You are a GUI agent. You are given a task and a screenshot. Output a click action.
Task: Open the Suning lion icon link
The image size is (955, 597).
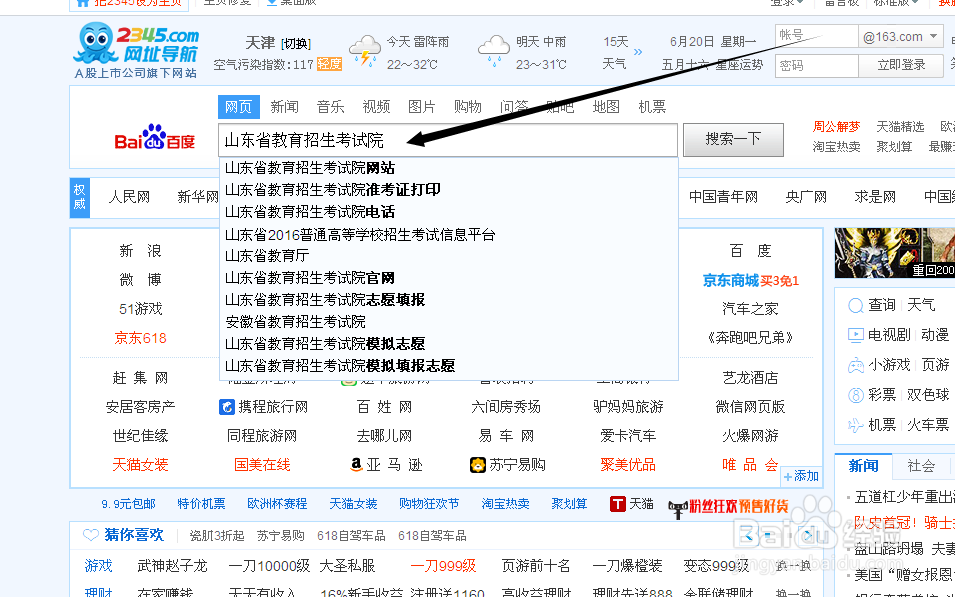tap(478, 465)
